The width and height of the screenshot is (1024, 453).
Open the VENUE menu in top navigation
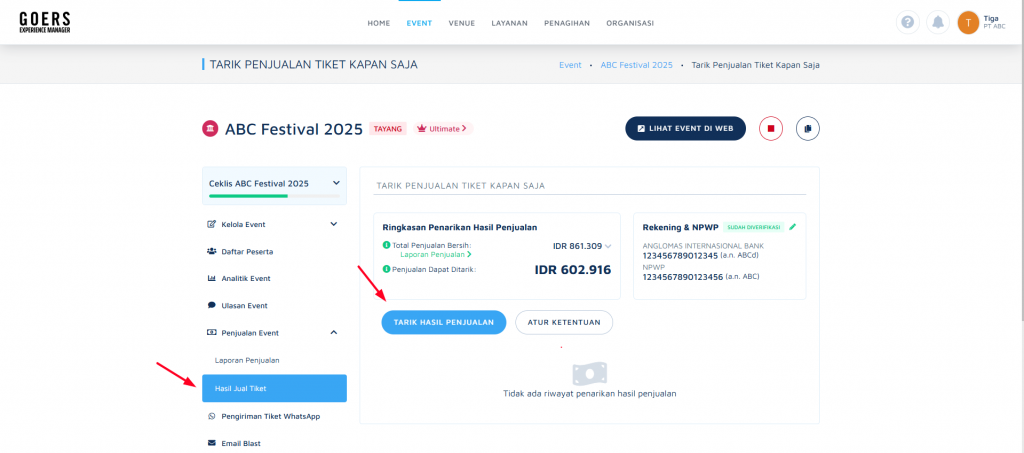[462, 23]
